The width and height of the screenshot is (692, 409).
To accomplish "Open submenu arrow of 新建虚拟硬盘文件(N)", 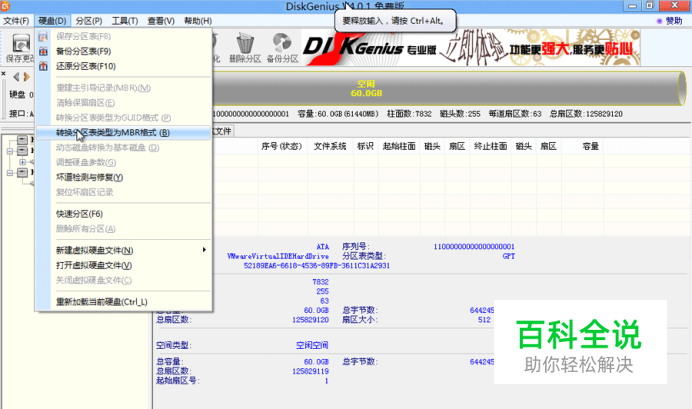I will point(204,250).
